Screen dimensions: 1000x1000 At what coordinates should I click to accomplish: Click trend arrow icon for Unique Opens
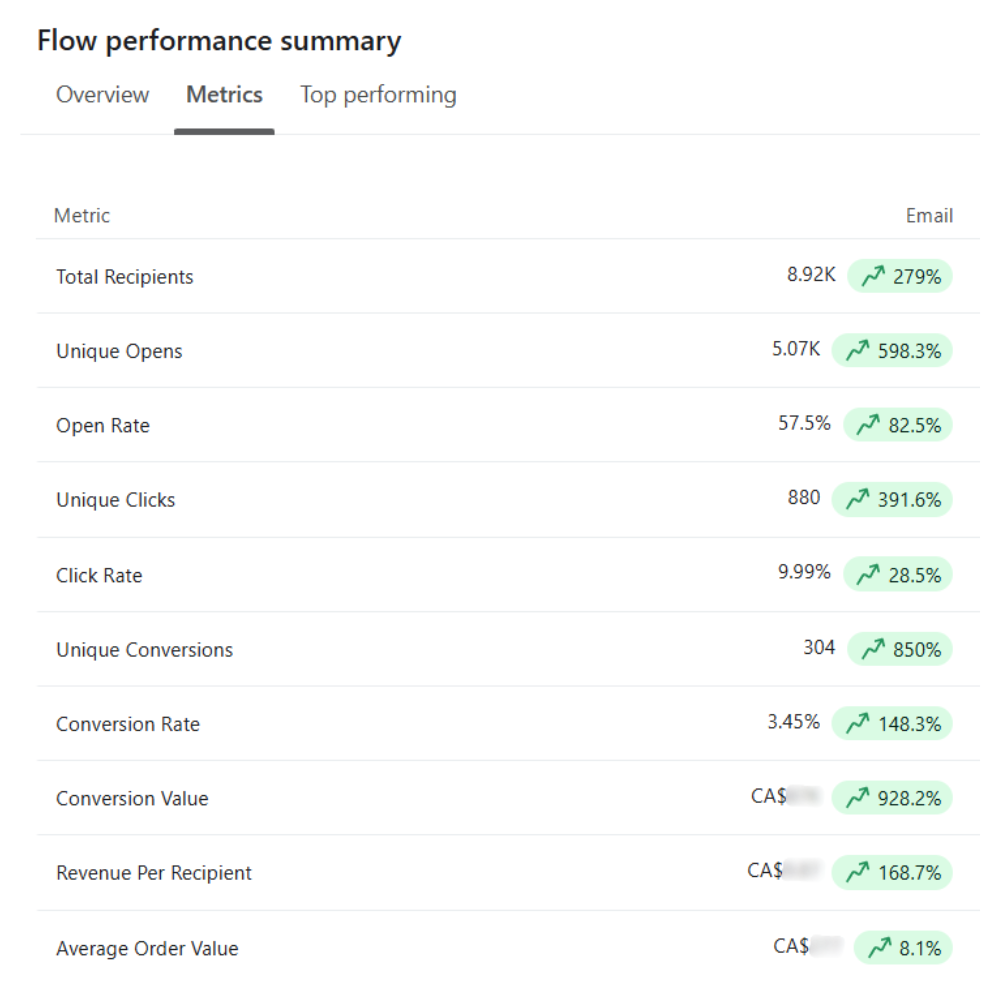(x=857, y=351)
